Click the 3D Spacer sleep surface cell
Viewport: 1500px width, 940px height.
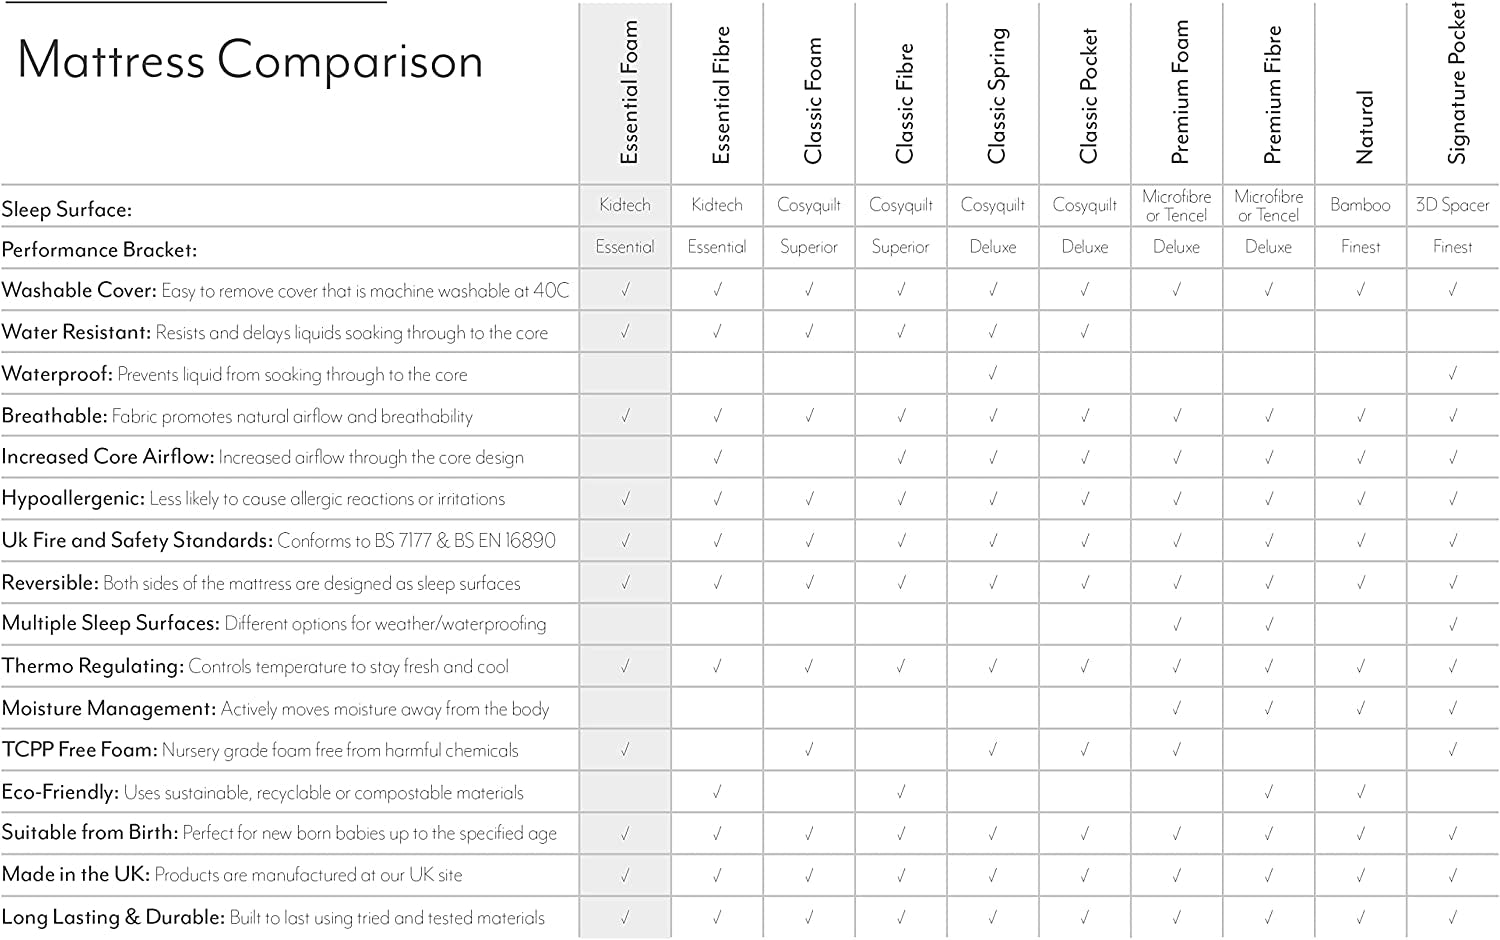tap(1452, 205)
